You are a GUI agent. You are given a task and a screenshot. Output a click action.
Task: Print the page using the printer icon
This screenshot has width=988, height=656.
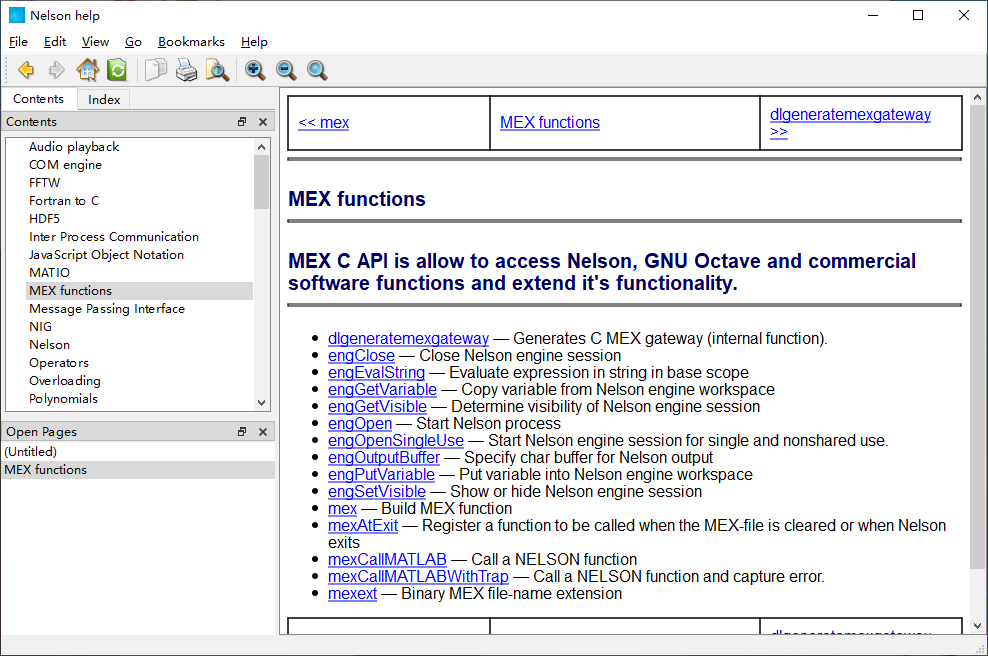coord(187,70)
